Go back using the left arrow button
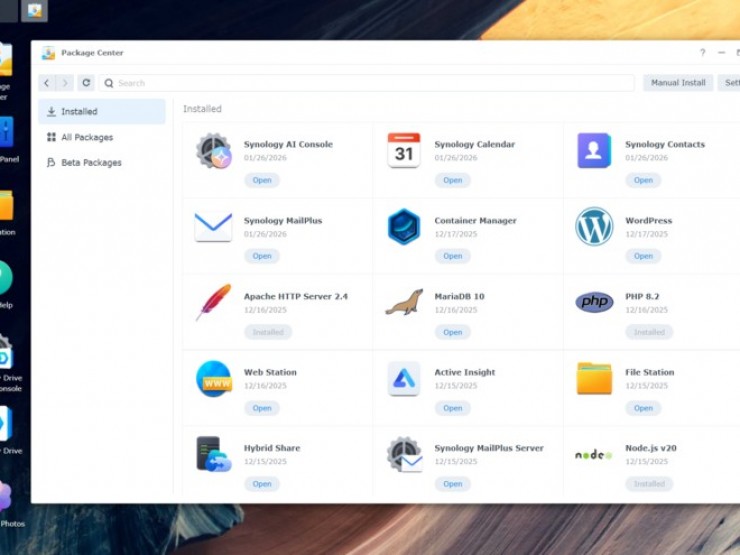Viewport: 740px width, 555px height. pos(47,83)
